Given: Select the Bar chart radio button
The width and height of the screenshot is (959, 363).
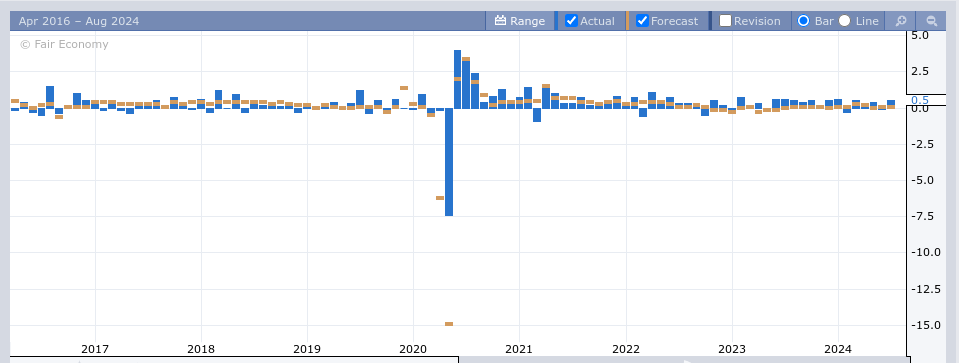Looking at the screenshot, I should pos(804,21).
